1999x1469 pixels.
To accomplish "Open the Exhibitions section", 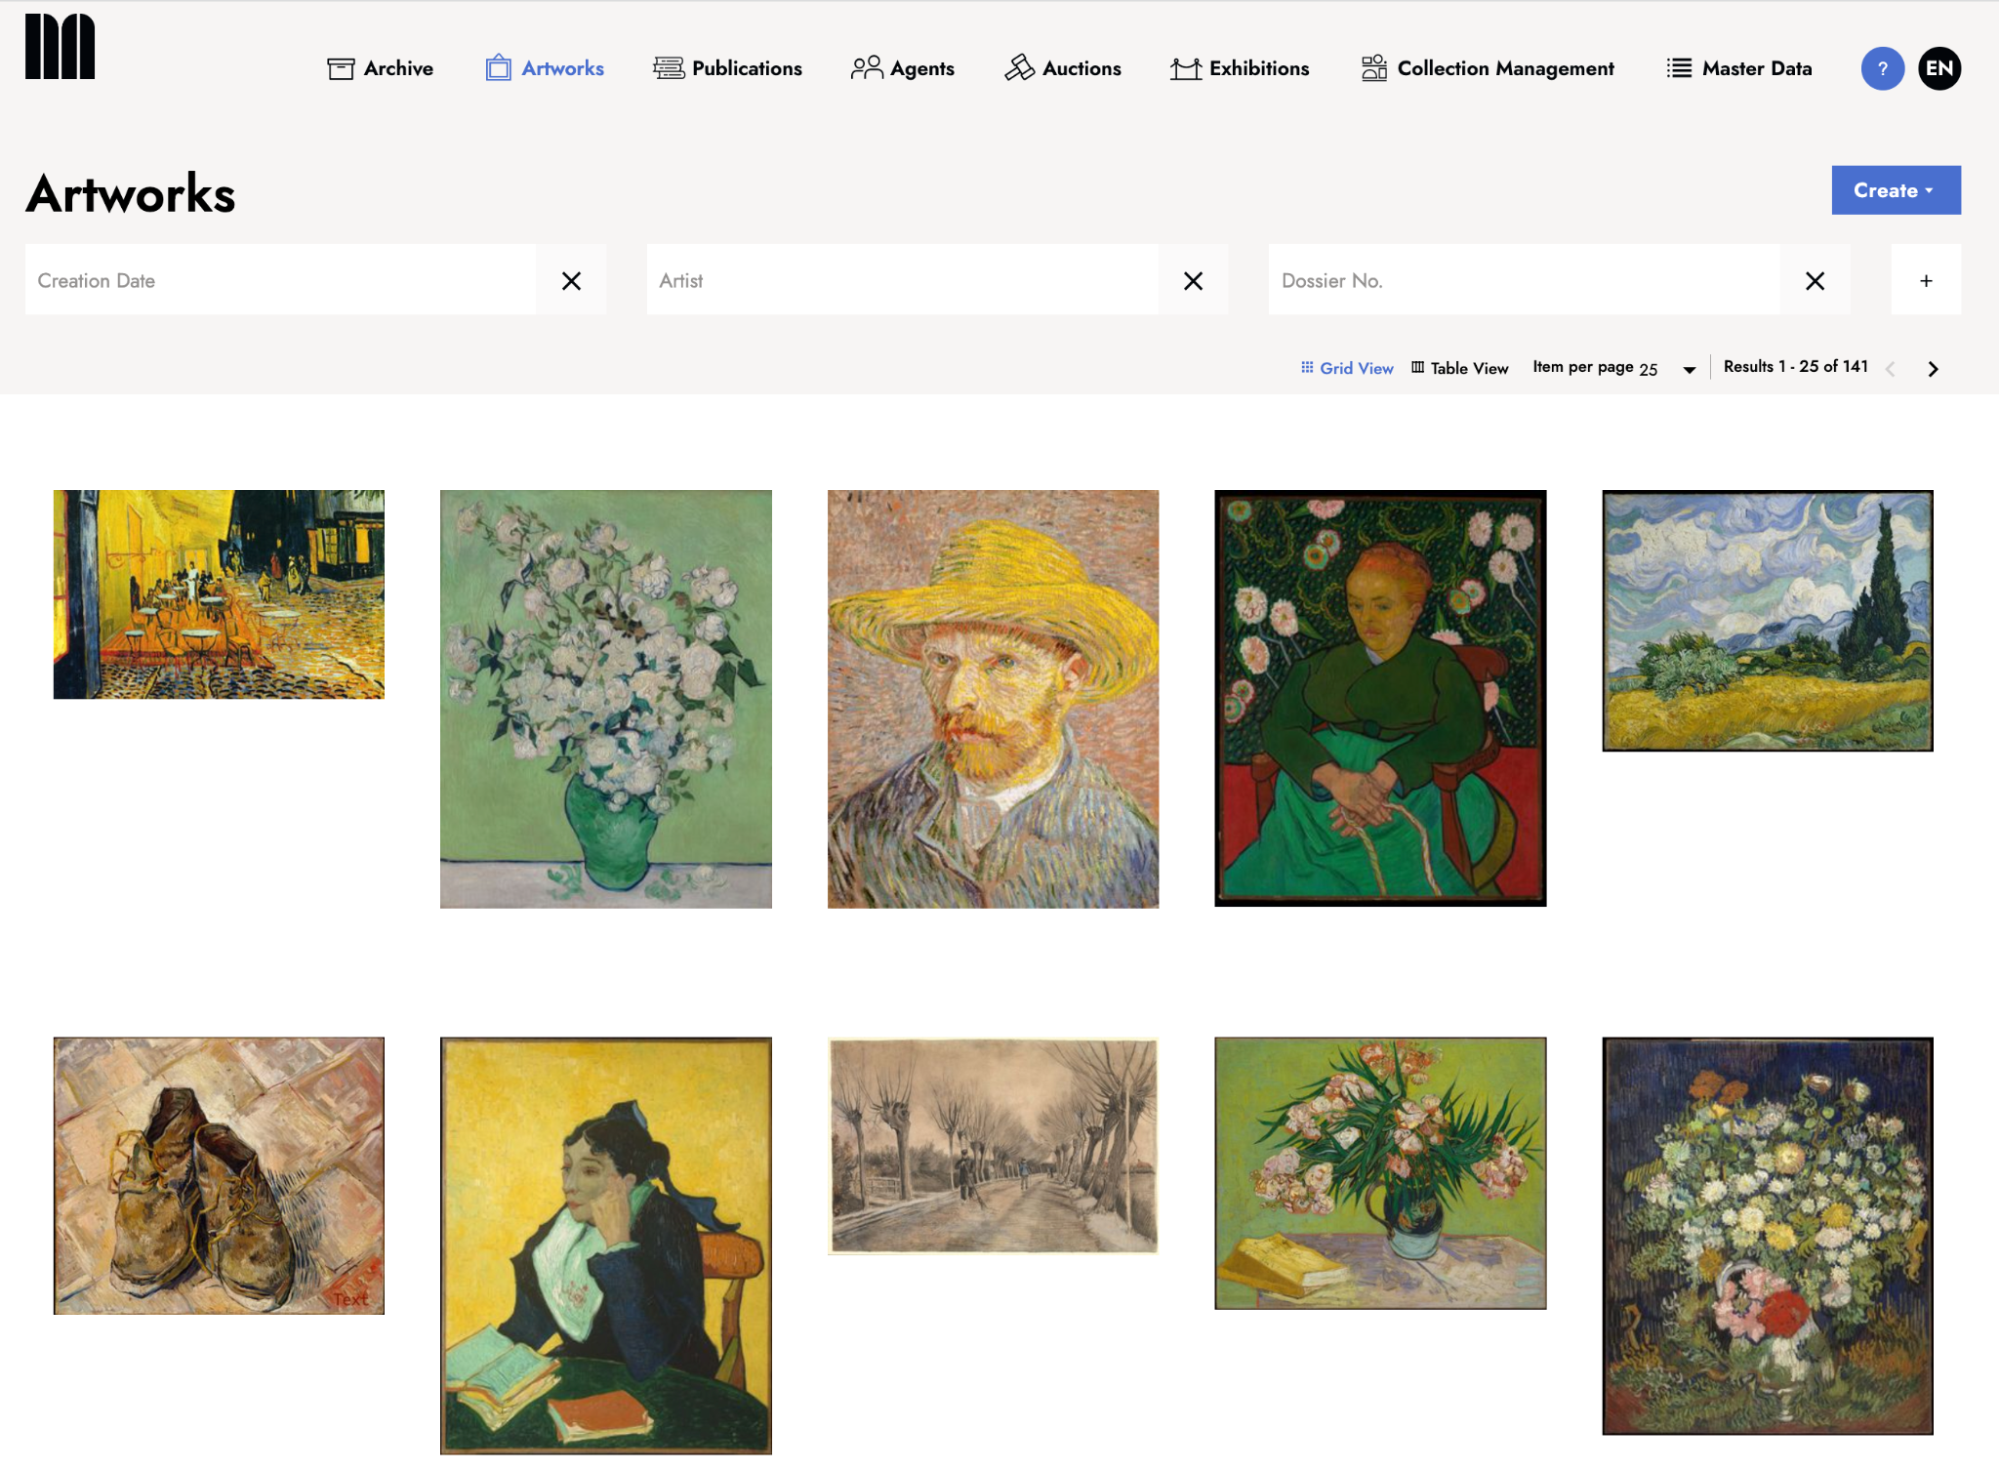I will coord(1240,68).
